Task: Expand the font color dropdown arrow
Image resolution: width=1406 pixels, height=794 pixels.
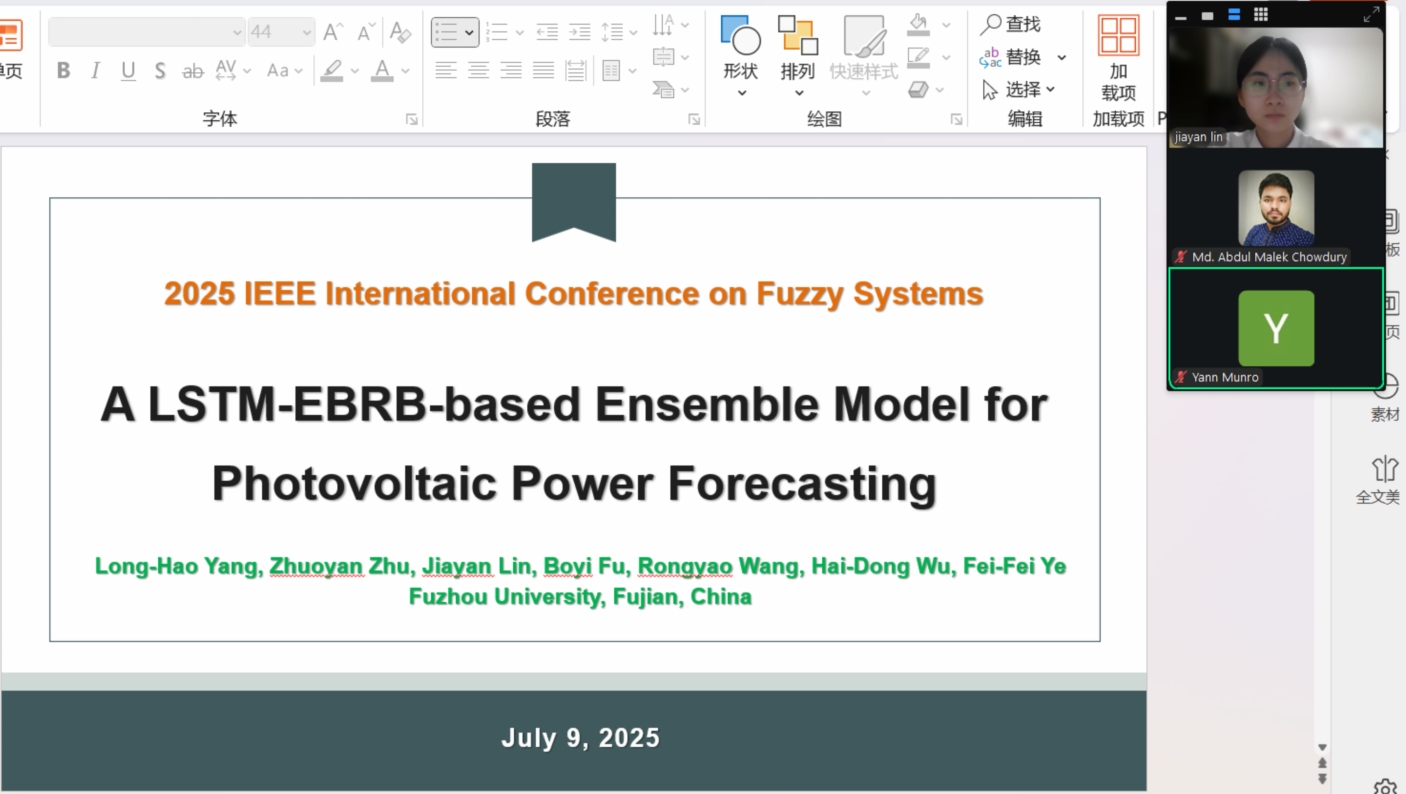Action: click(405, 71)
